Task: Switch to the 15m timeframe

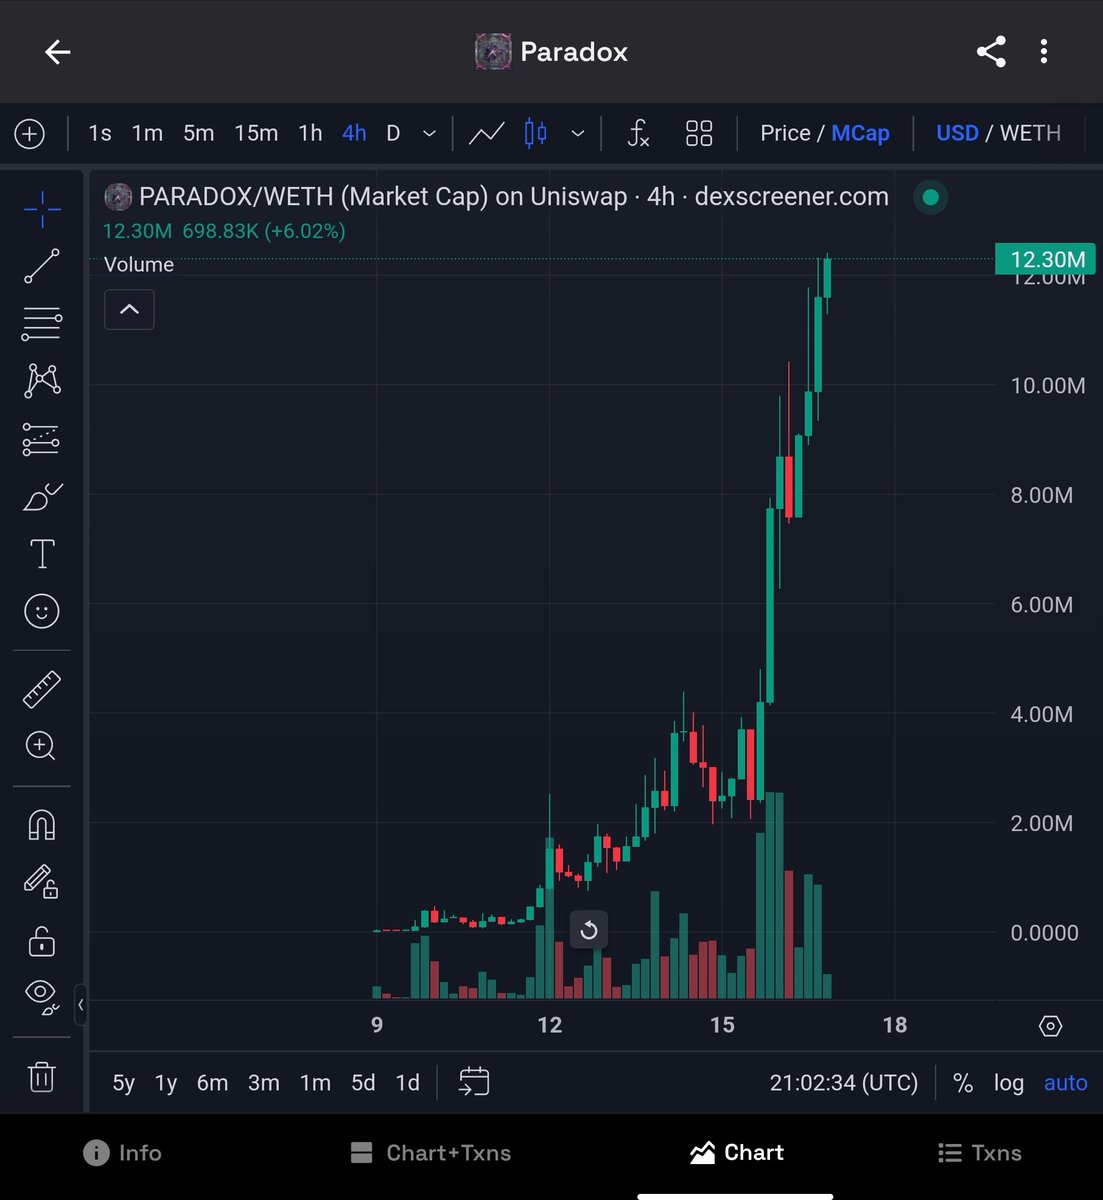Action: tap(256, 133)
